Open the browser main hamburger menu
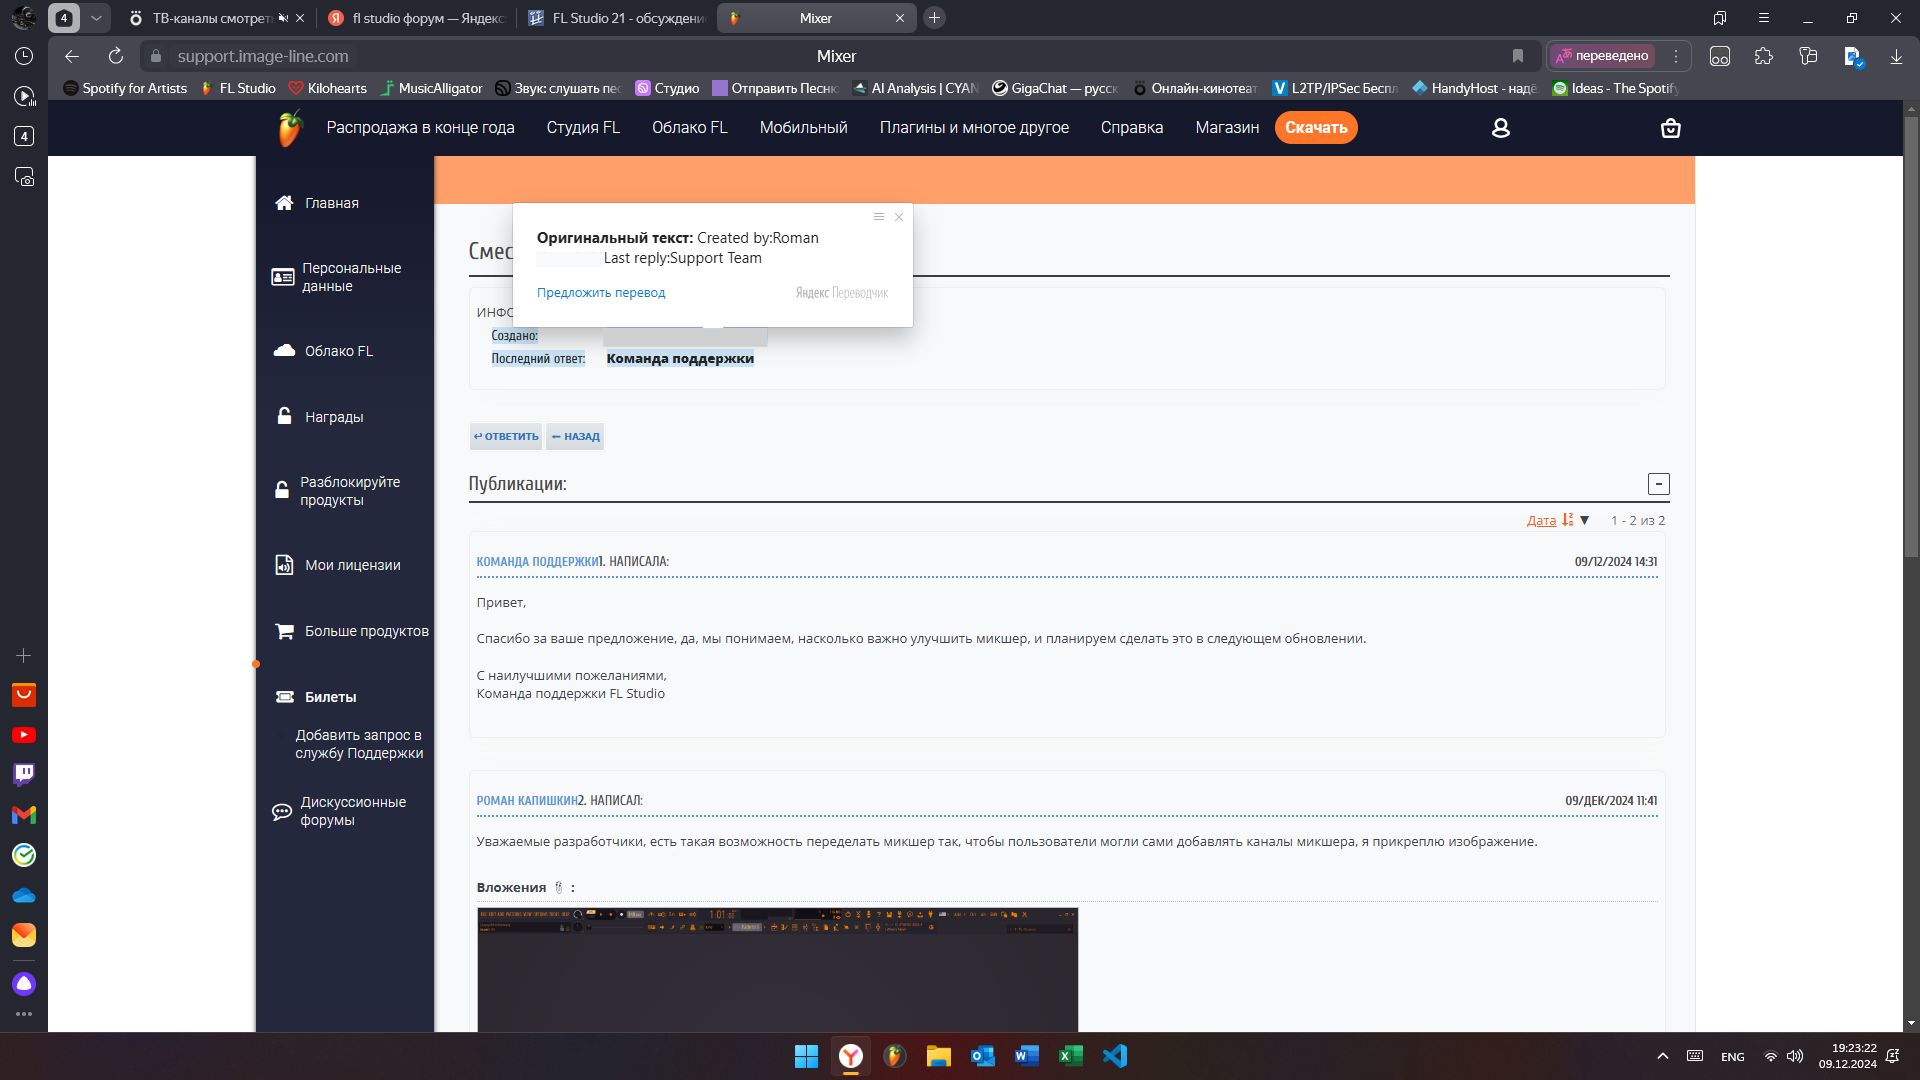The image size is (1920, 1080). coord(1764,18)
